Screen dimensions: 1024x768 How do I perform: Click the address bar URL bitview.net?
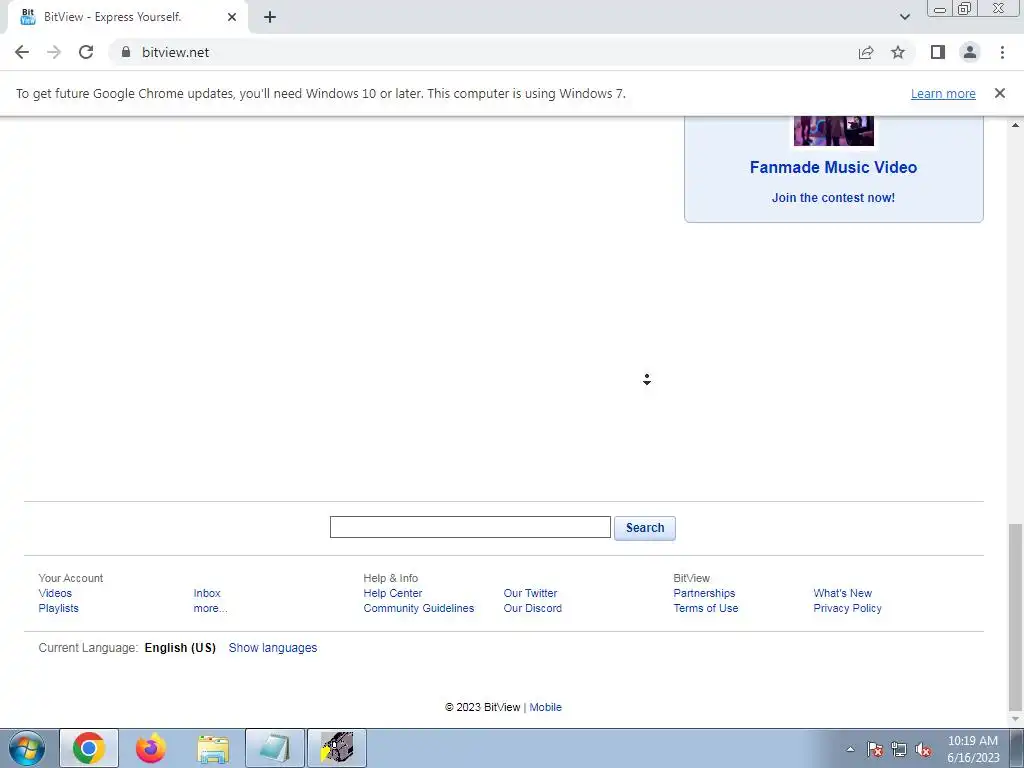175,52
